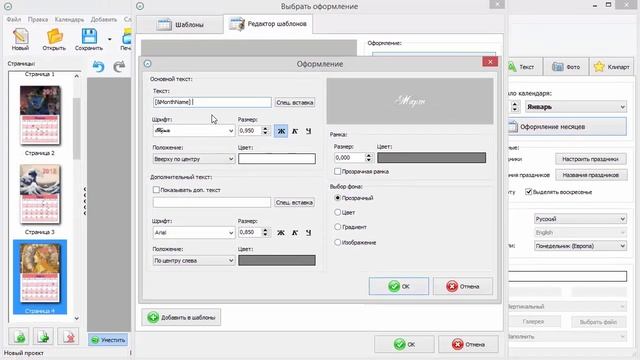Viewport: 640px width, 360px height.
Task: Toggle underline for additional text font
Action: click(308, 233)
